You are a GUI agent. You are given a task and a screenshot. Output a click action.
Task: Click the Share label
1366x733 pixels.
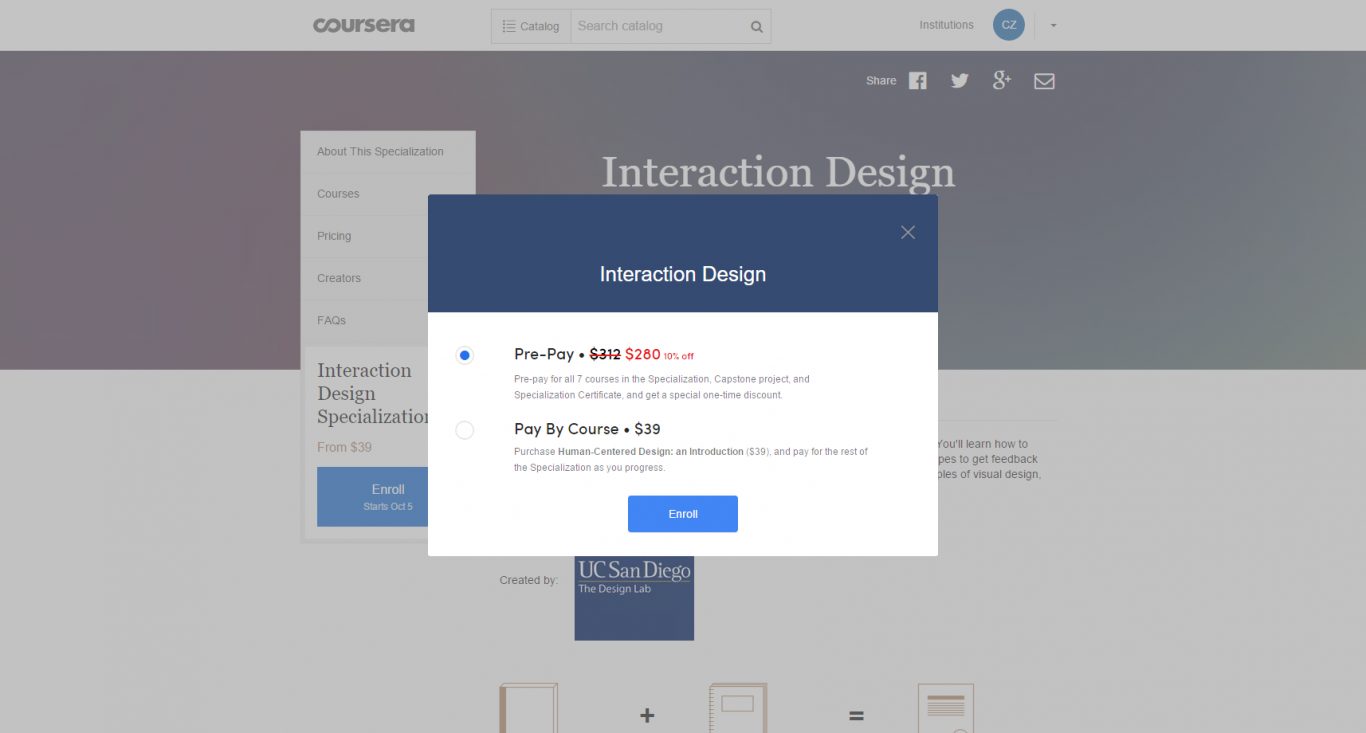[x=881, y=81]
